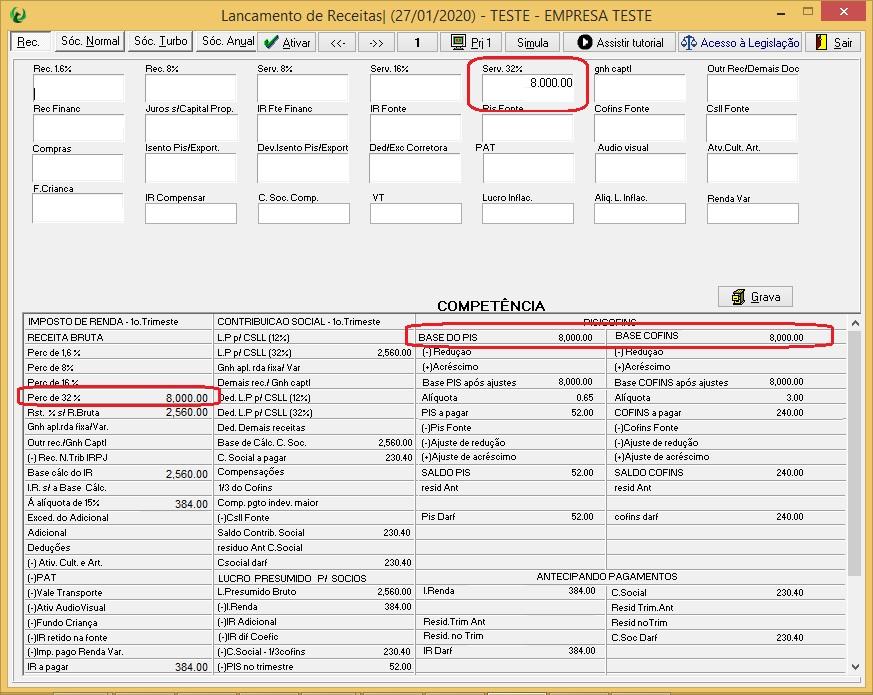Click the application logo in title bar

pos(17,15)
